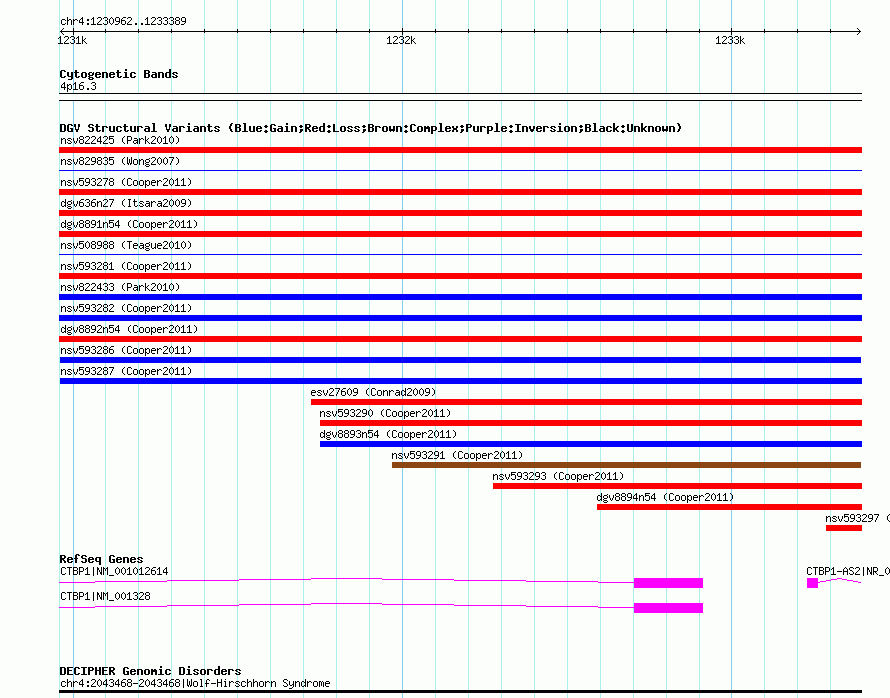Image resolution: width=890 pixels, height=698 pixels.
Task: Open the dgv636n27 (Itsara2009) variant label
Action: (126, 203)
